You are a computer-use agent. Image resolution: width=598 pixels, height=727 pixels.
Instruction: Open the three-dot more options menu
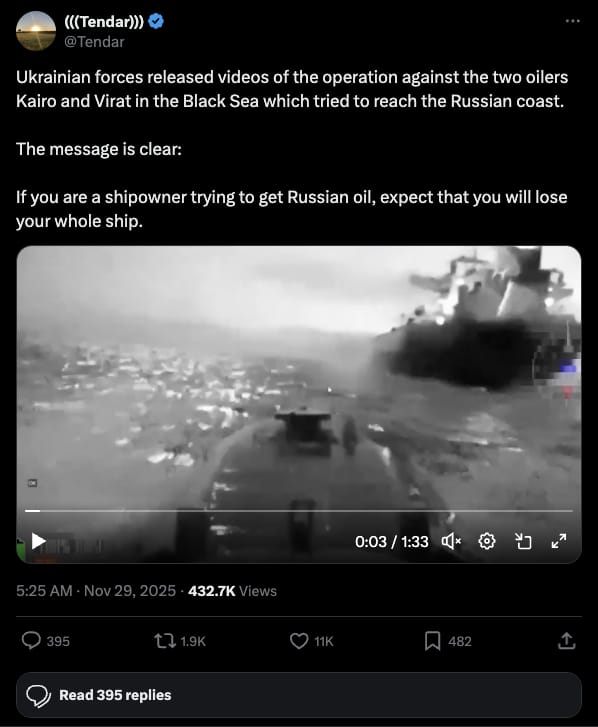click(x=573, y=21)
